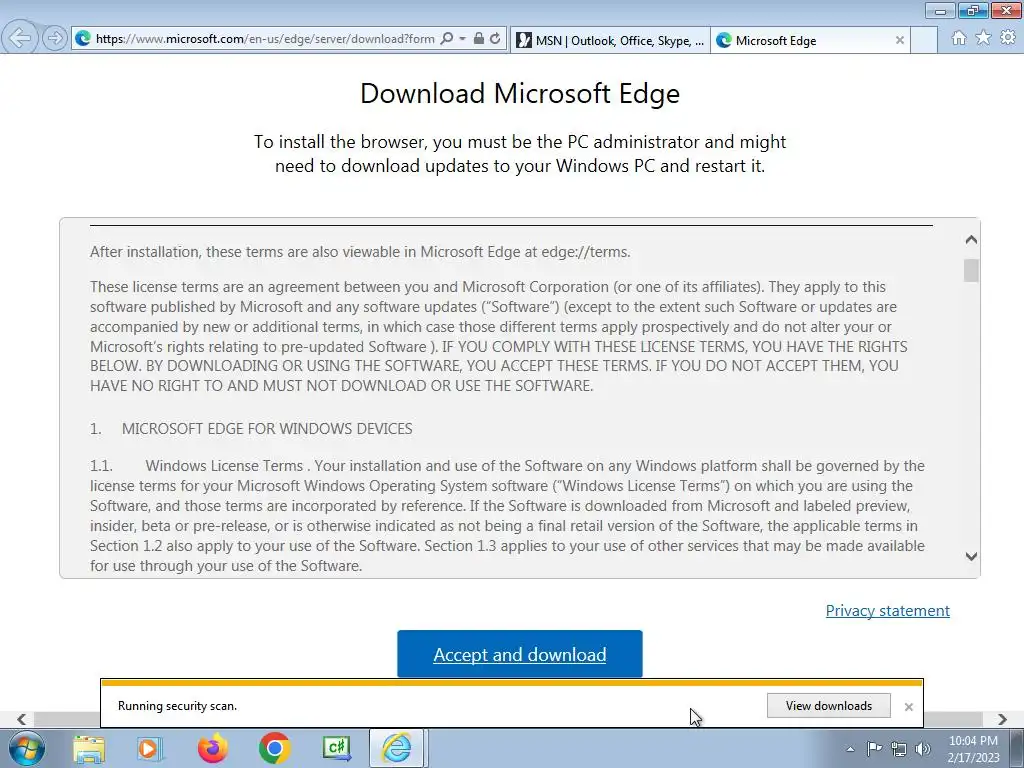The width and height of the screenshot is (1024, 768).
Task: Click the Download Microsoft Edge heading
Action: [520, 93]
